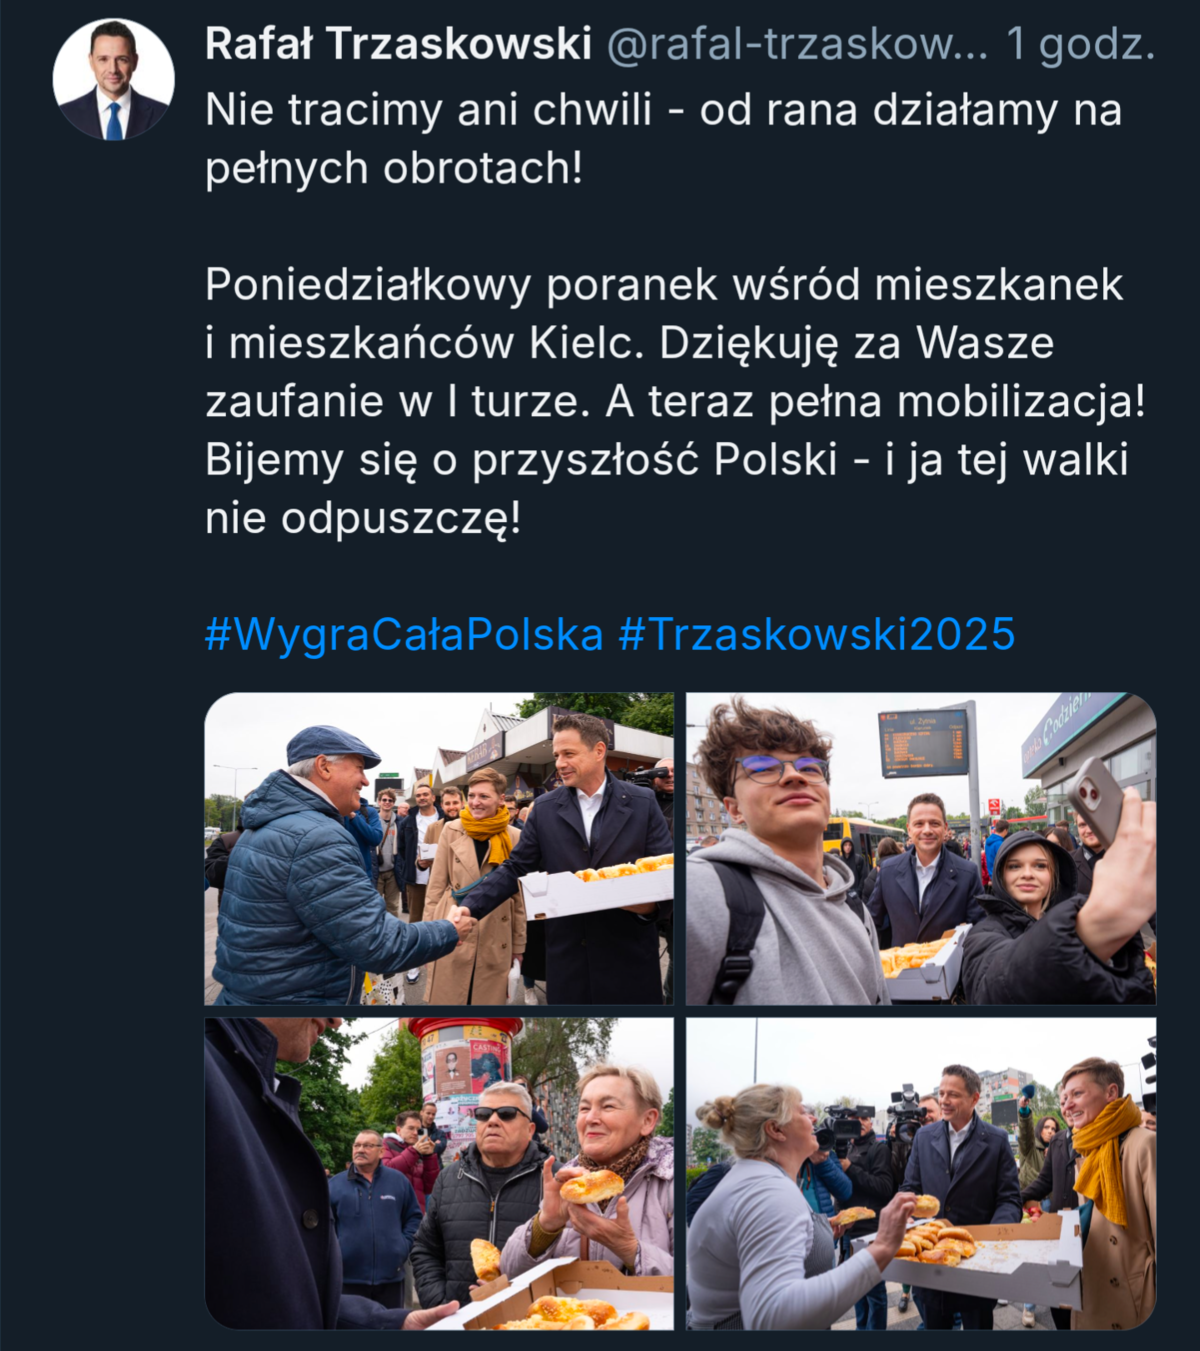Click the '1 godz.' post timestamp
The height and width of the screenshot is (1351, 1200).
pyautogui.click(x=1081, y=44)
